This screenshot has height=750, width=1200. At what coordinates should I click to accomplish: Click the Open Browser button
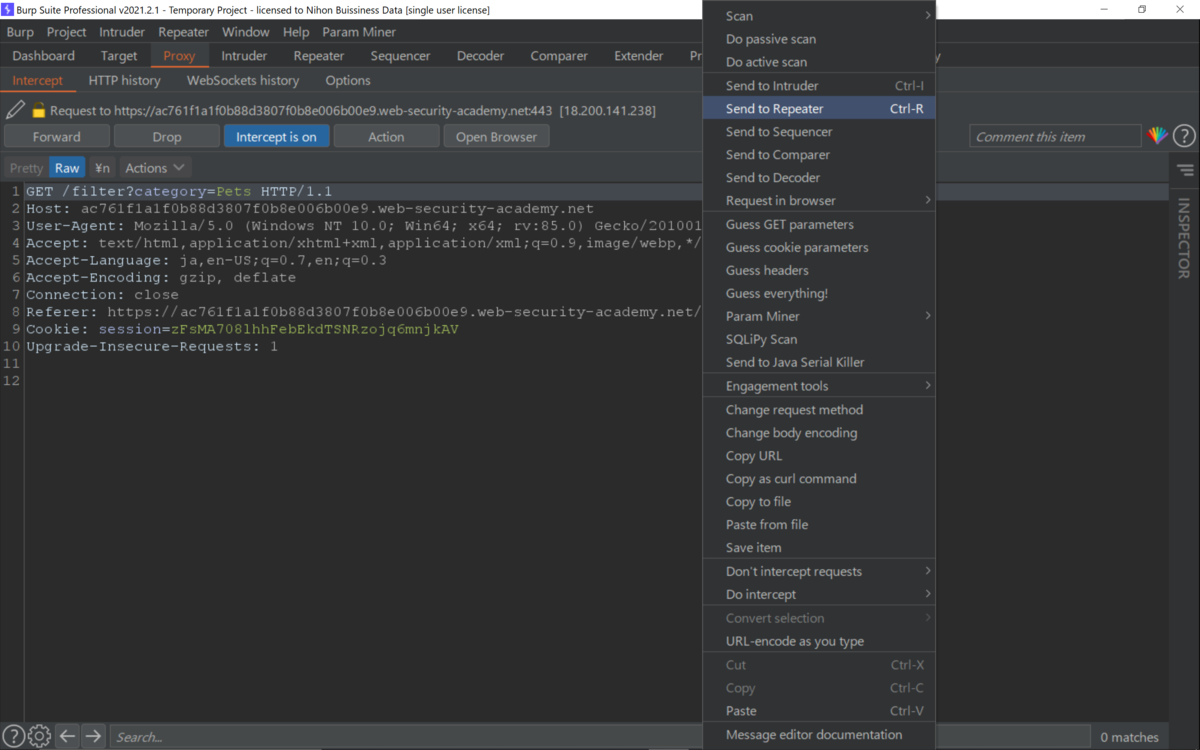497,136
